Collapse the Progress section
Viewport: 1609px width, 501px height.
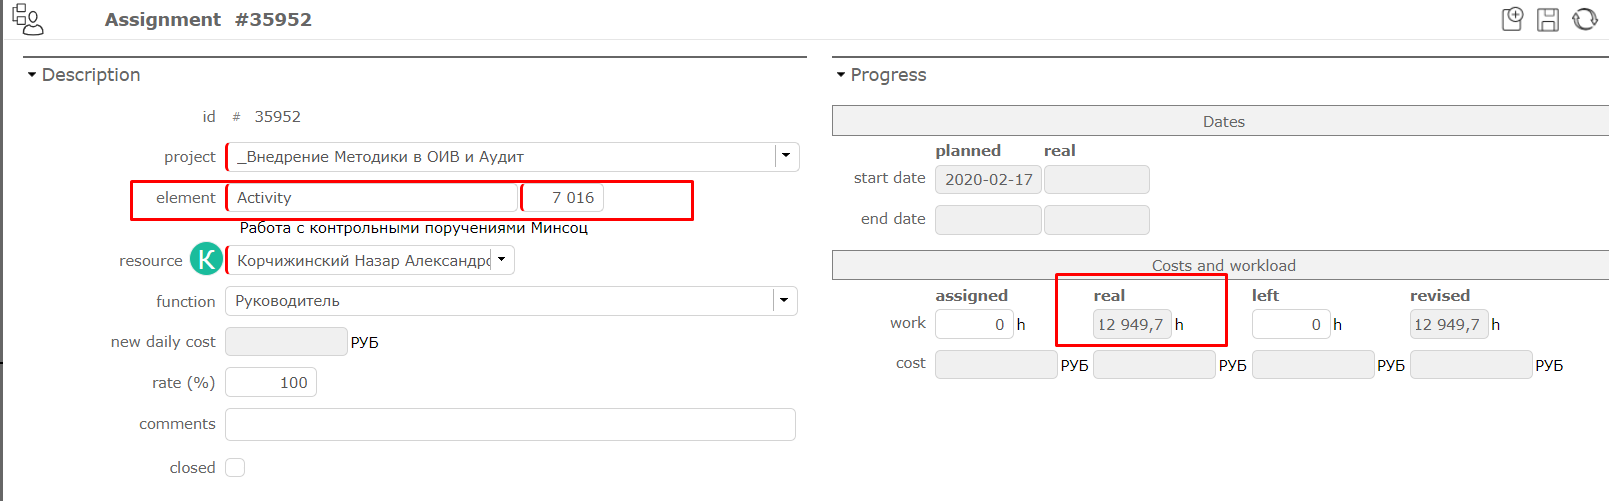(841, 75)
